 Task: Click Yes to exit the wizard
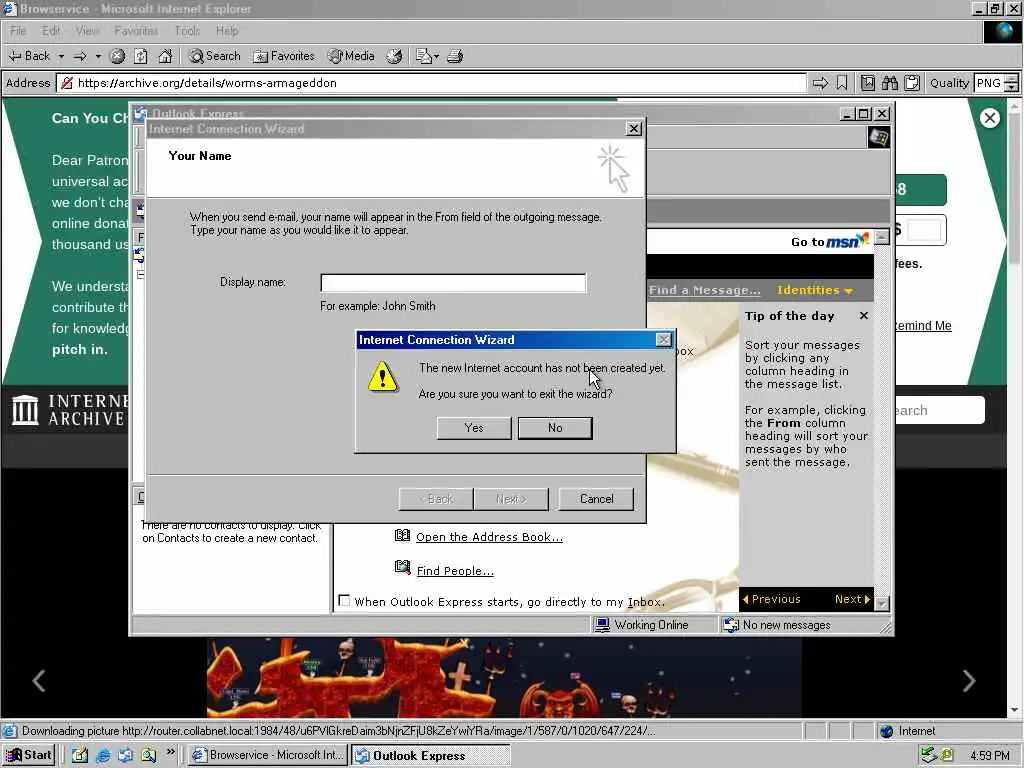[474, 428]
